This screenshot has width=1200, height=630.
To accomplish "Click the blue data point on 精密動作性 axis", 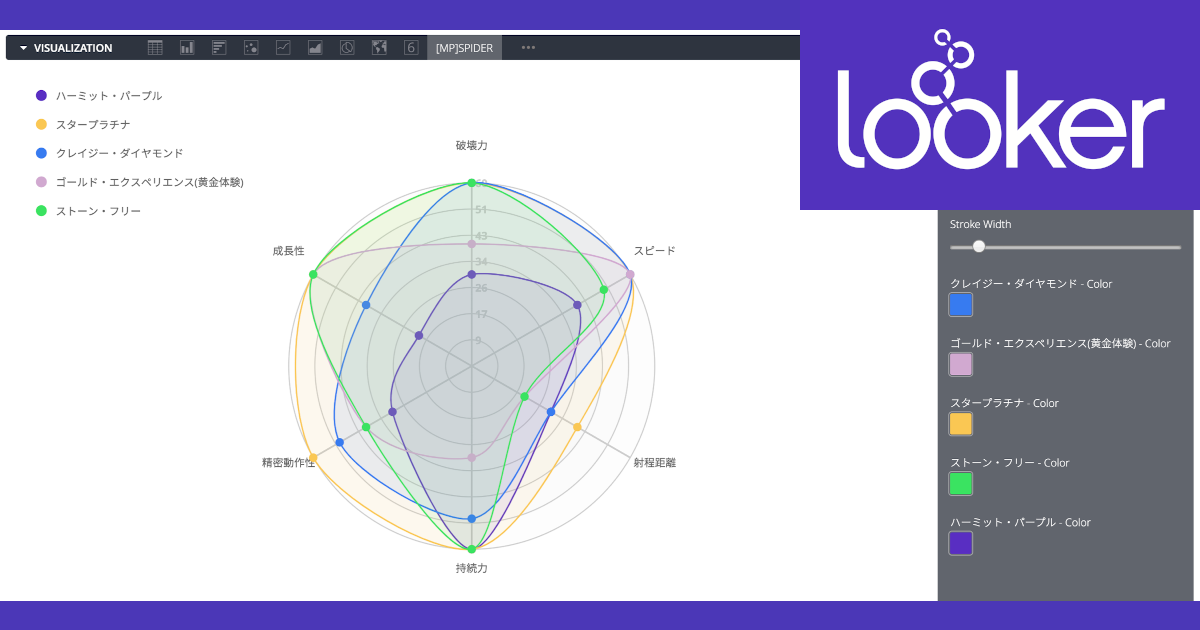I will coord(340,442).
